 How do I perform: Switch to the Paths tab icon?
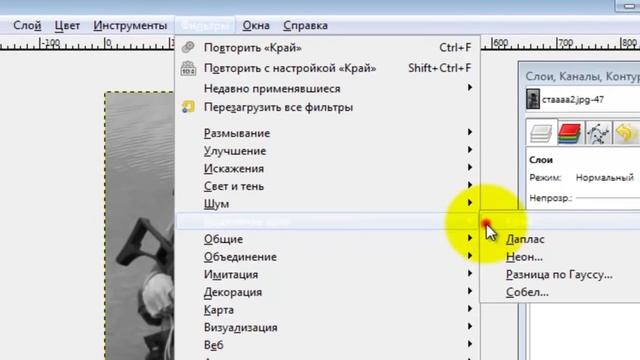click(598, 133)
